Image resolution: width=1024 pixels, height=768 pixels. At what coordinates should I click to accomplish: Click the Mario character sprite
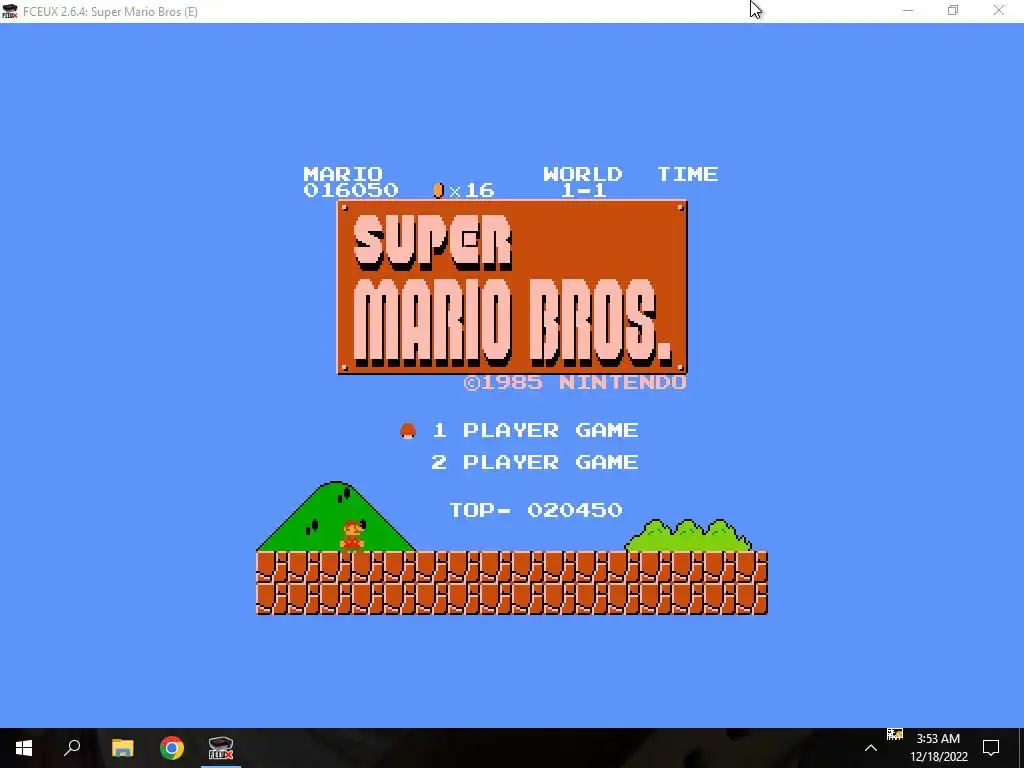click(351, 536)
